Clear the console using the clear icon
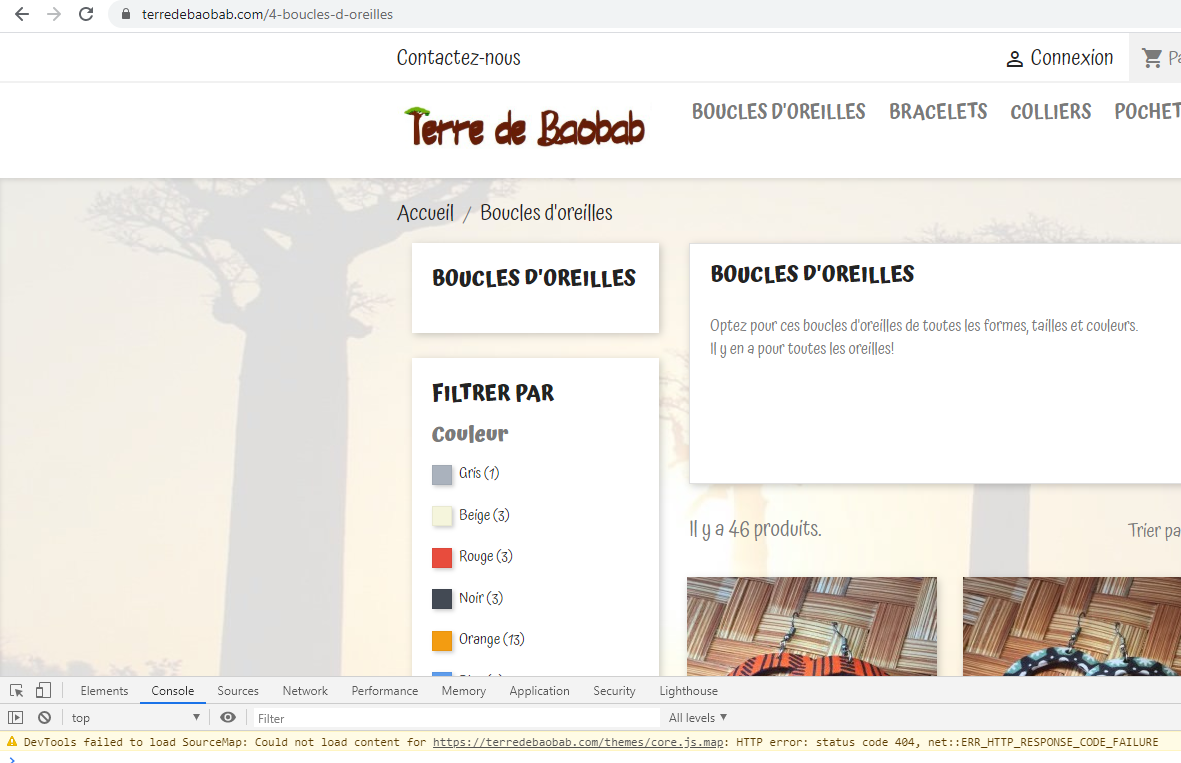The height and width of the screenshot is (763, 1181). 45,717
